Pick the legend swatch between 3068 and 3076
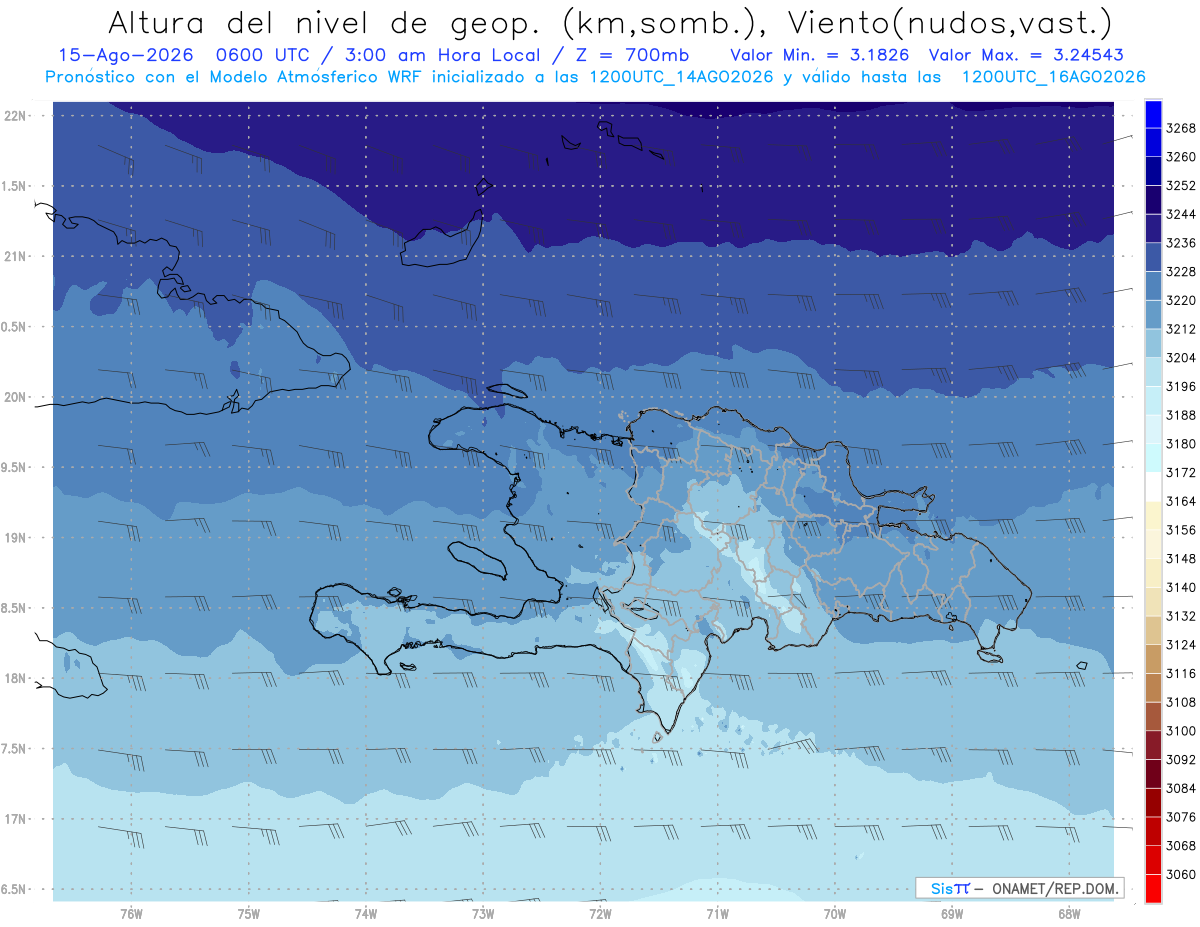 click(1153, 830)
